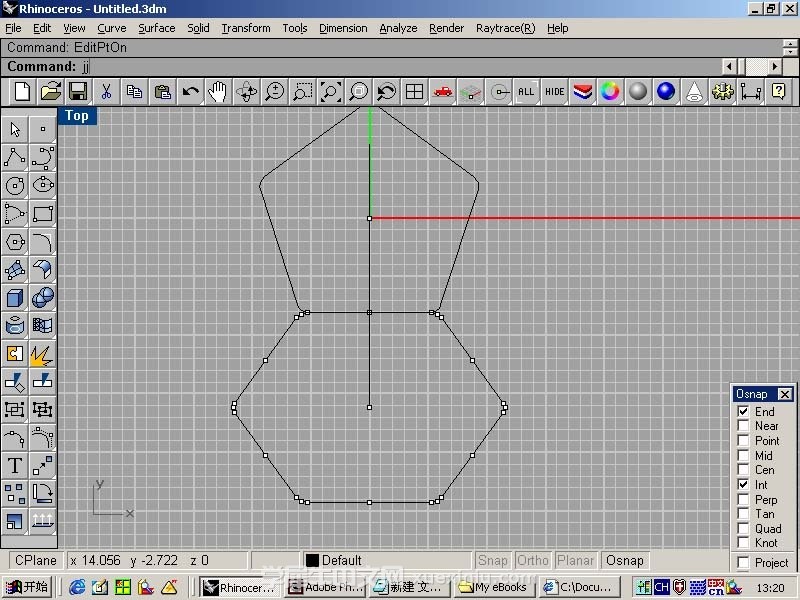Enable the Quad osnap checkbox
This screenshot has height=600, width=800.
743,528
